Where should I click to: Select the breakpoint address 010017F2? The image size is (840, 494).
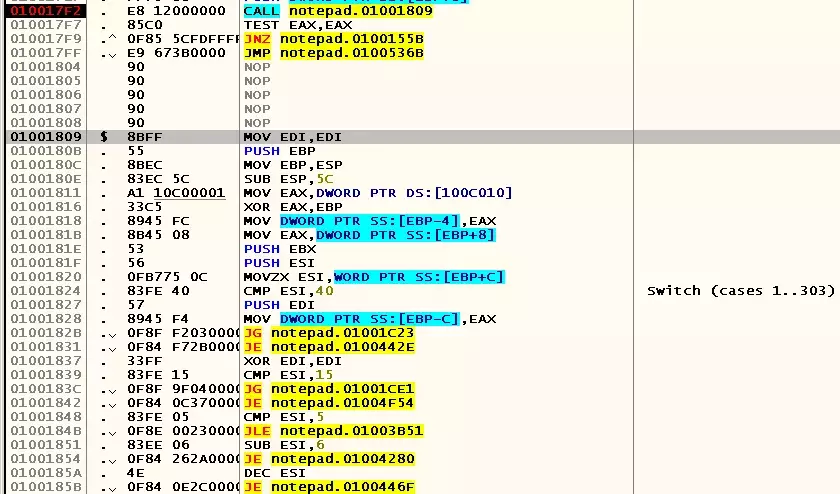point(46,11)
